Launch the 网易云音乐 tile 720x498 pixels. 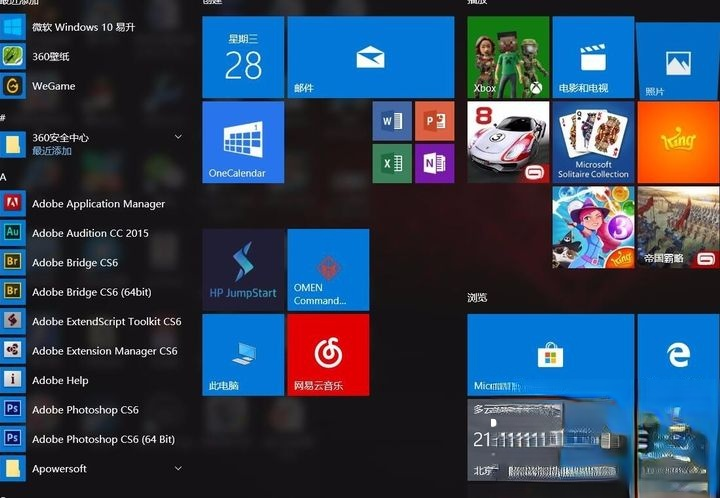328,355
